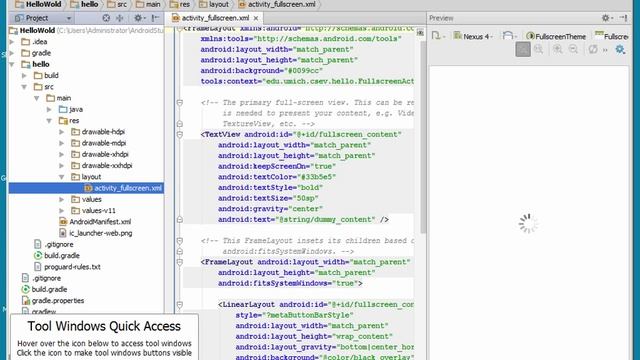Toggle zoom-to-fit button in Preview toolbar
Image resolution: width=640 pixels, height=360 pixels.
(x=523, y=49)
